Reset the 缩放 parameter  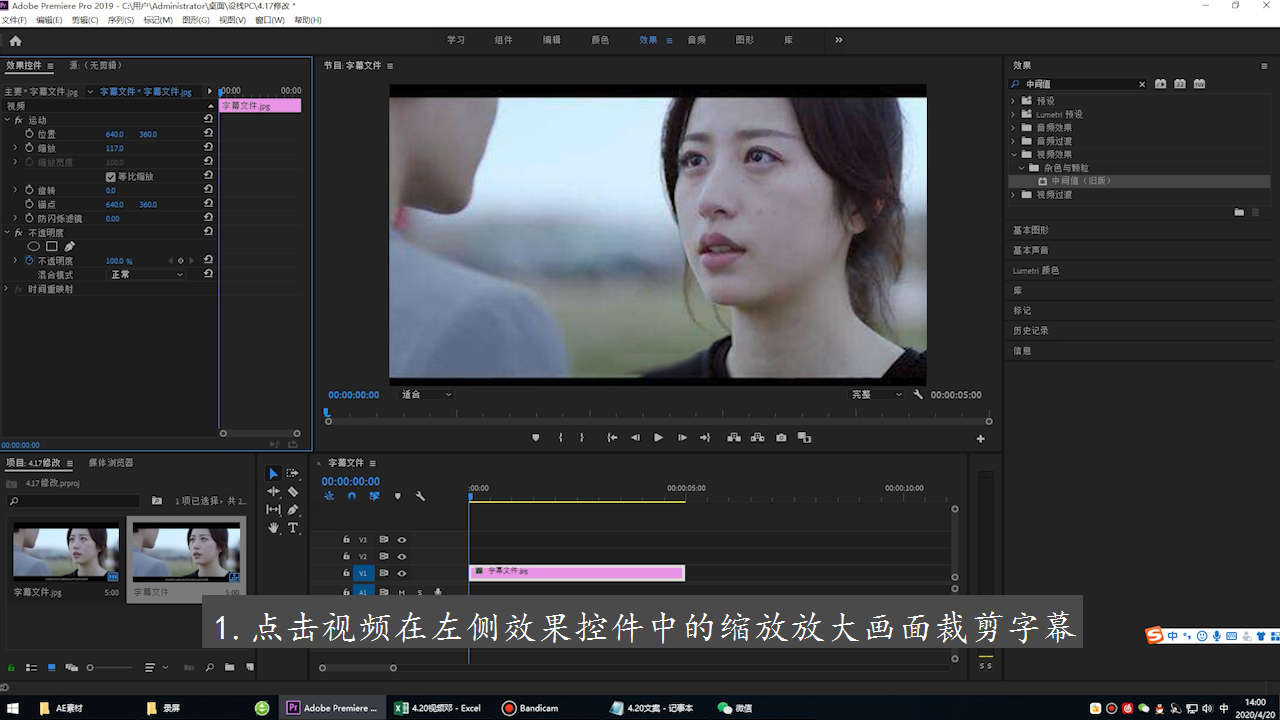[208, 148]
